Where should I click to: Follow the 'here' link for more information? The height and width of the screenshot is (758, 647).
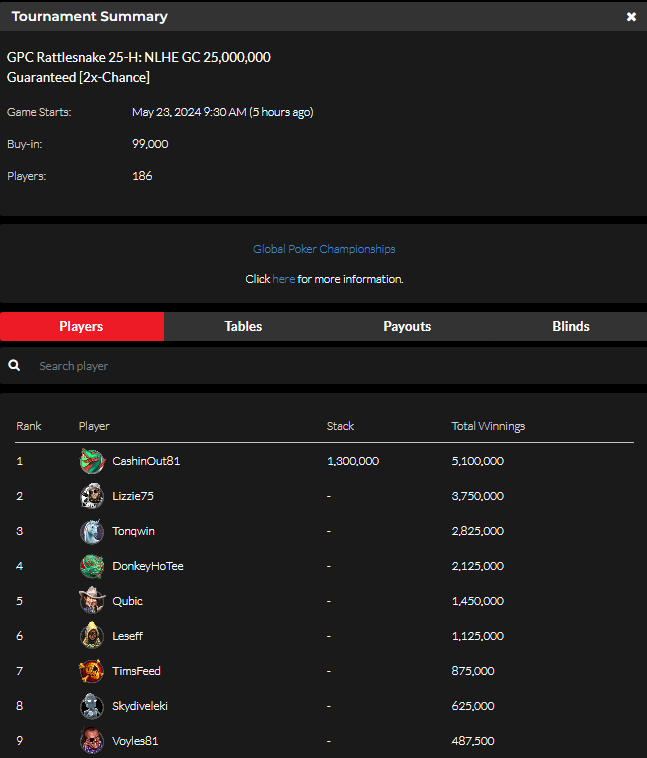click(x=283, y=279)
